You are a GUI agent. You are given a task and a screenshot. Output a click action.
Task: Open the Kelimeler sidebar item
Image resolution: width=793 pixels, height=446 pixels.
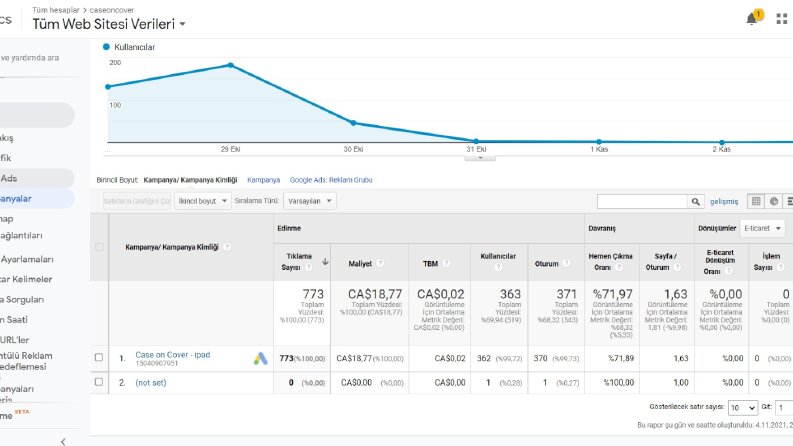point(26,279)
